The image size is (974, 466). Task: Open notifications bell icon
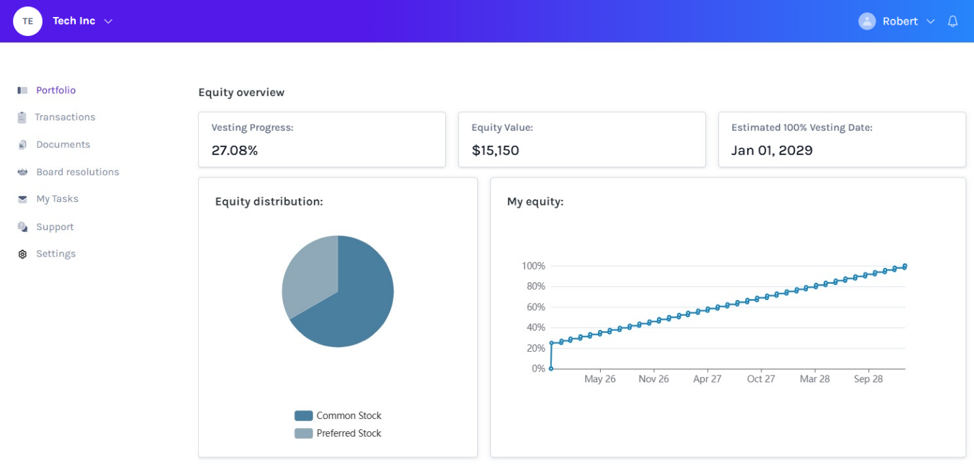pos(952,21)
